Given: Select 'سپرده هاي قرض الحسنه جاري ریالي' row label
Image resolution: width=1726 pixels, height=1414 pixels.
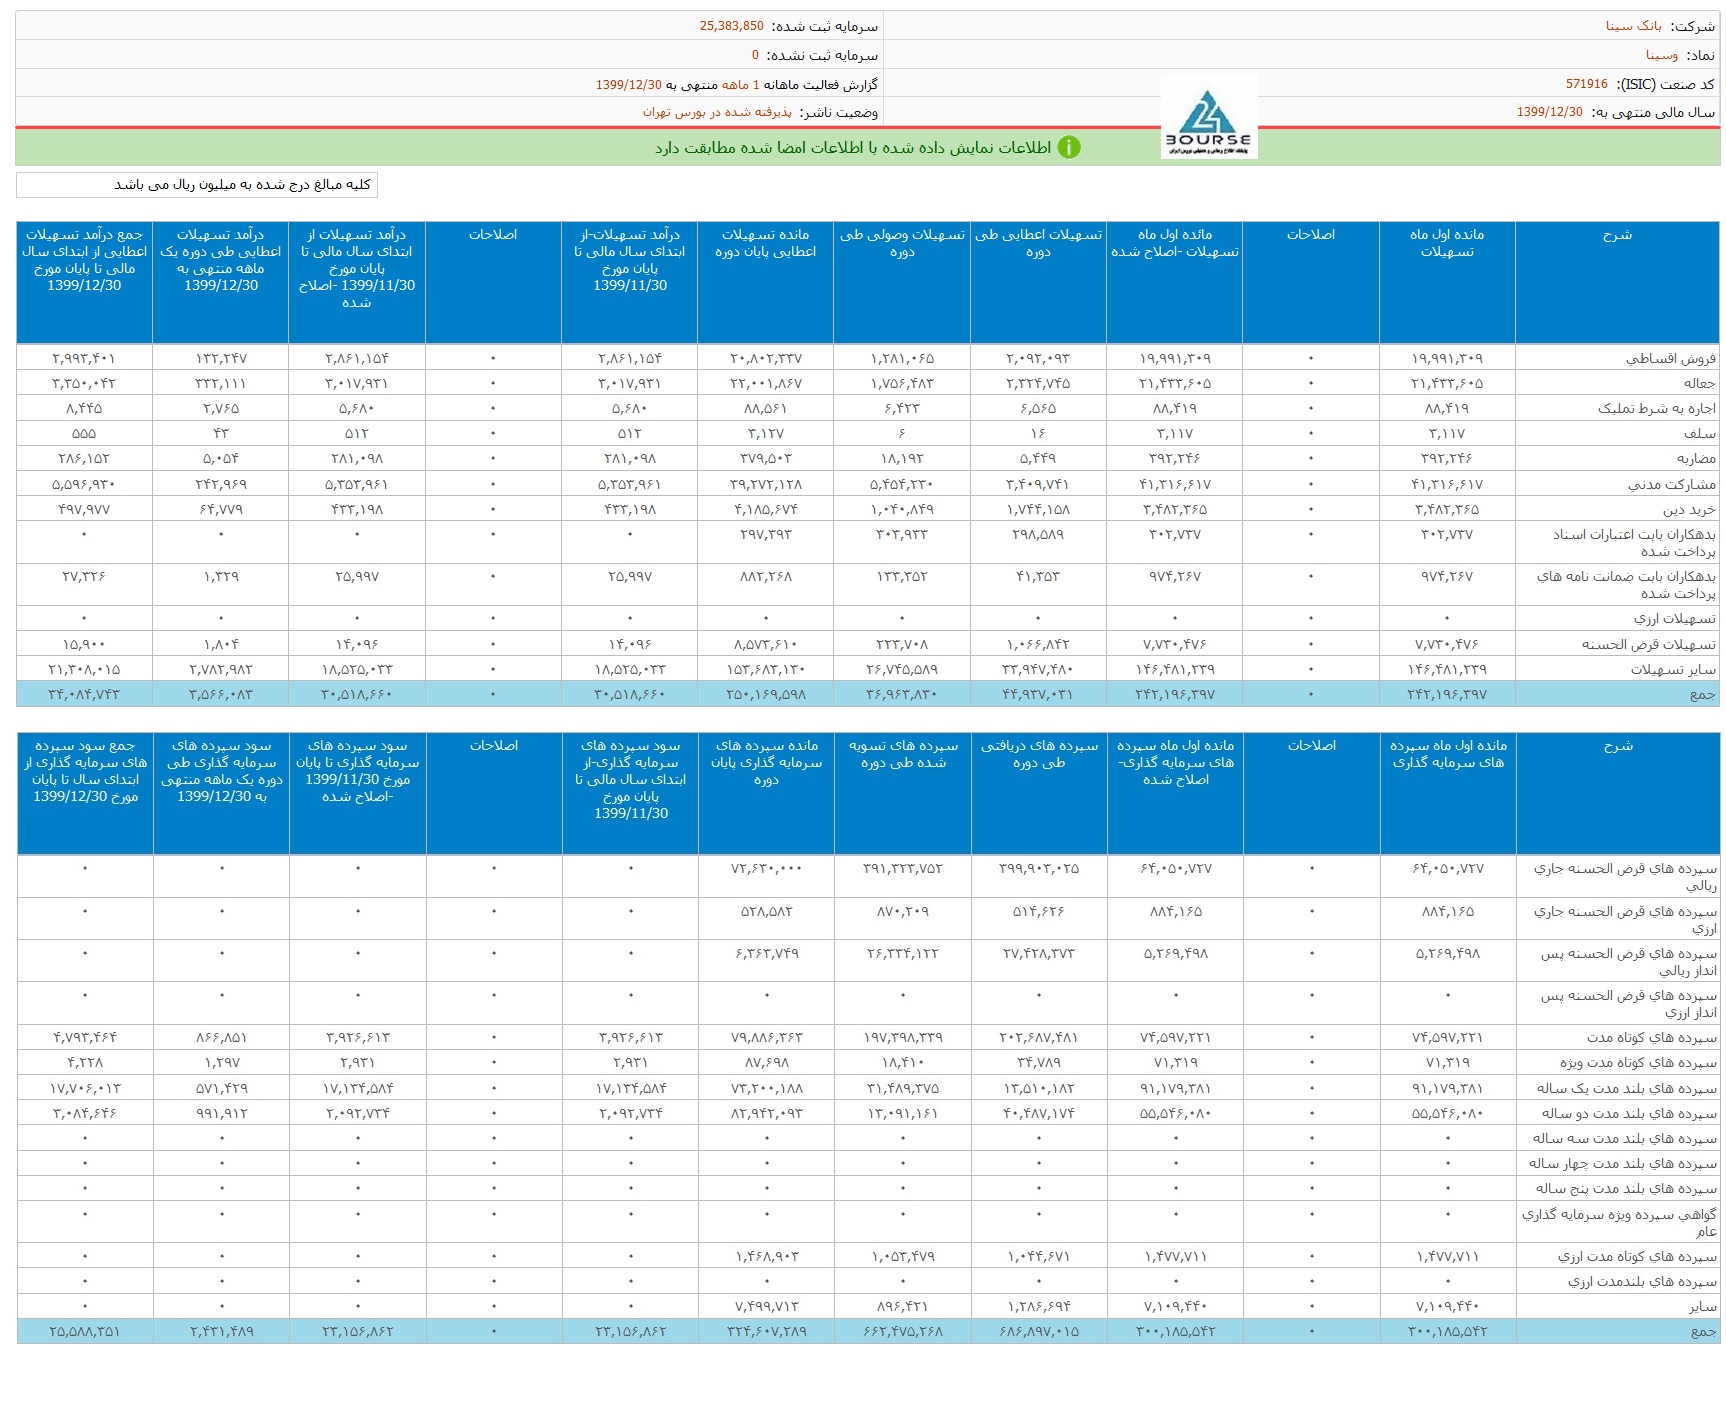Looking at the screenshot, I should pos(1625,877).
